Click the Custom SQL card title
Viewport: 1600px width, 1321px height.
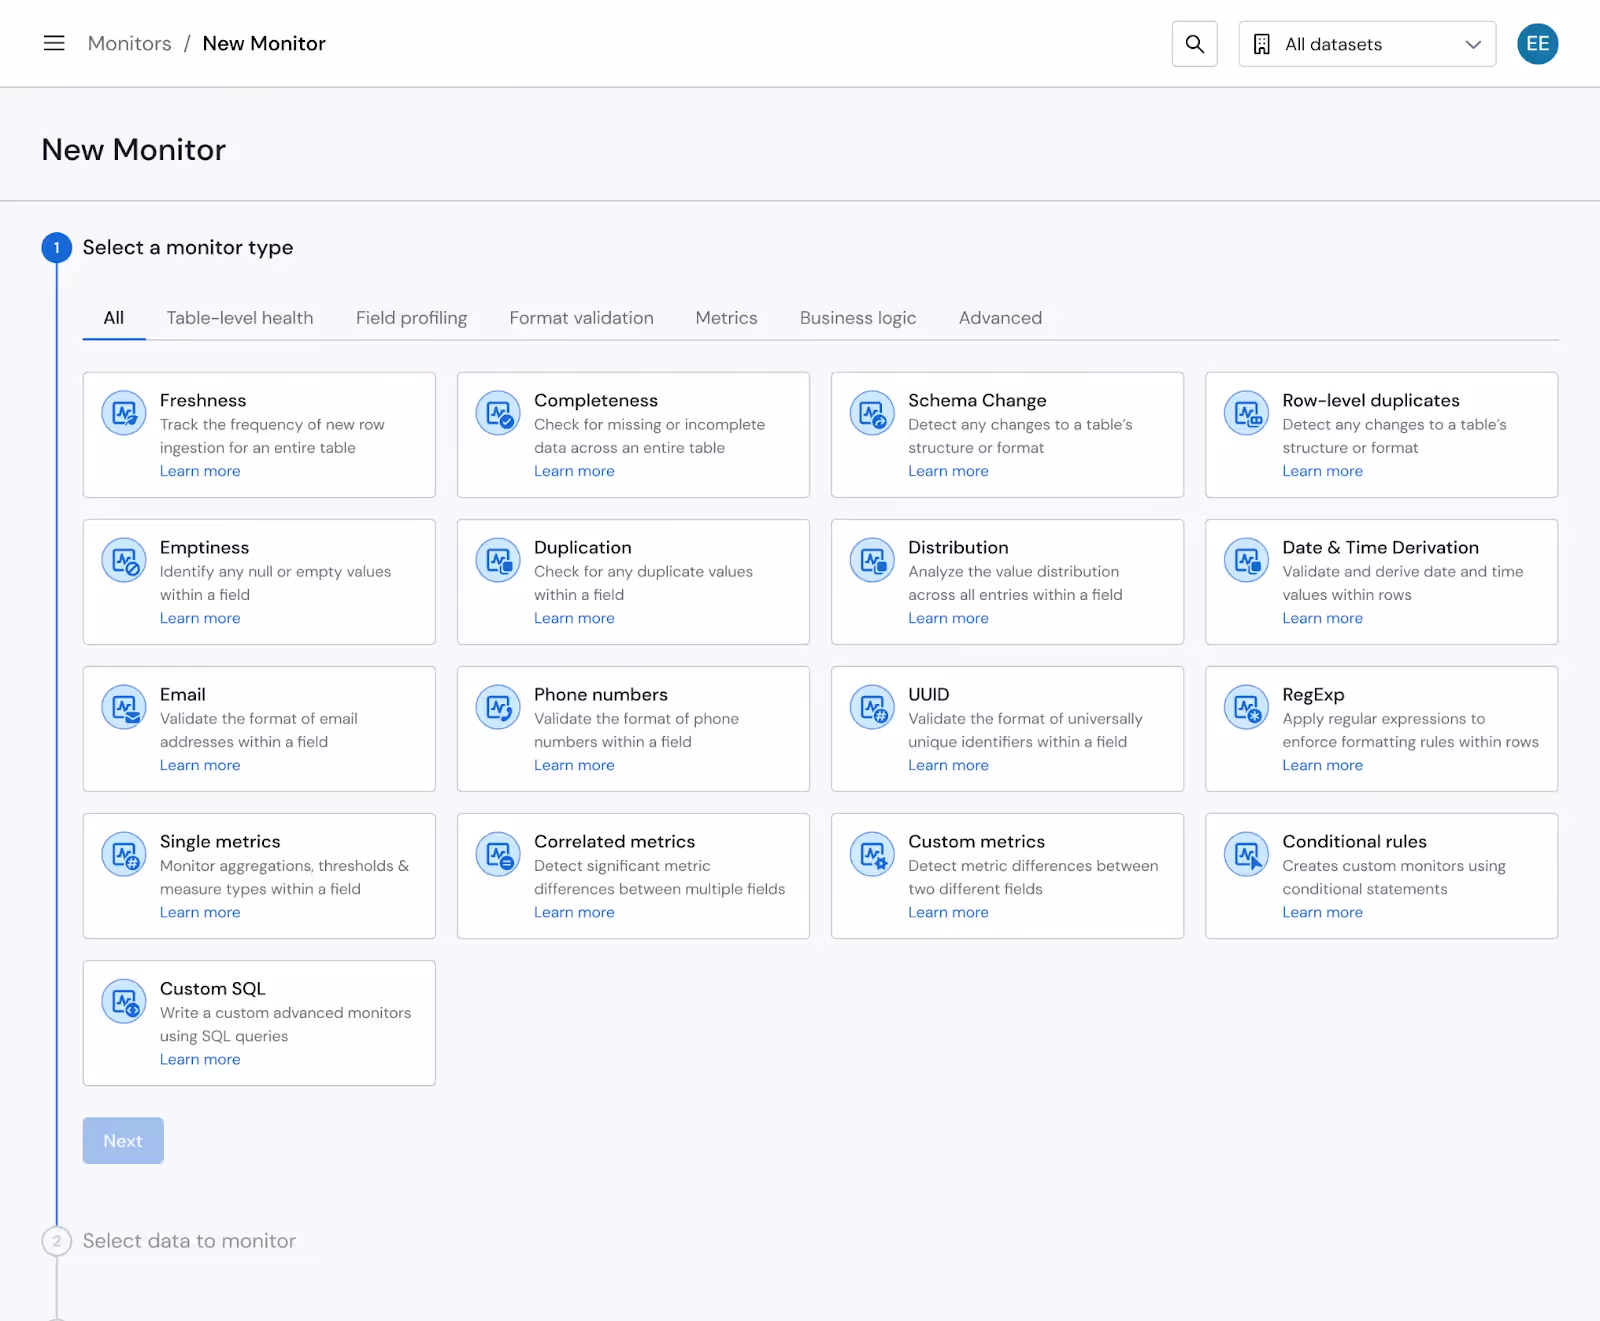click(x=213, y=988)
